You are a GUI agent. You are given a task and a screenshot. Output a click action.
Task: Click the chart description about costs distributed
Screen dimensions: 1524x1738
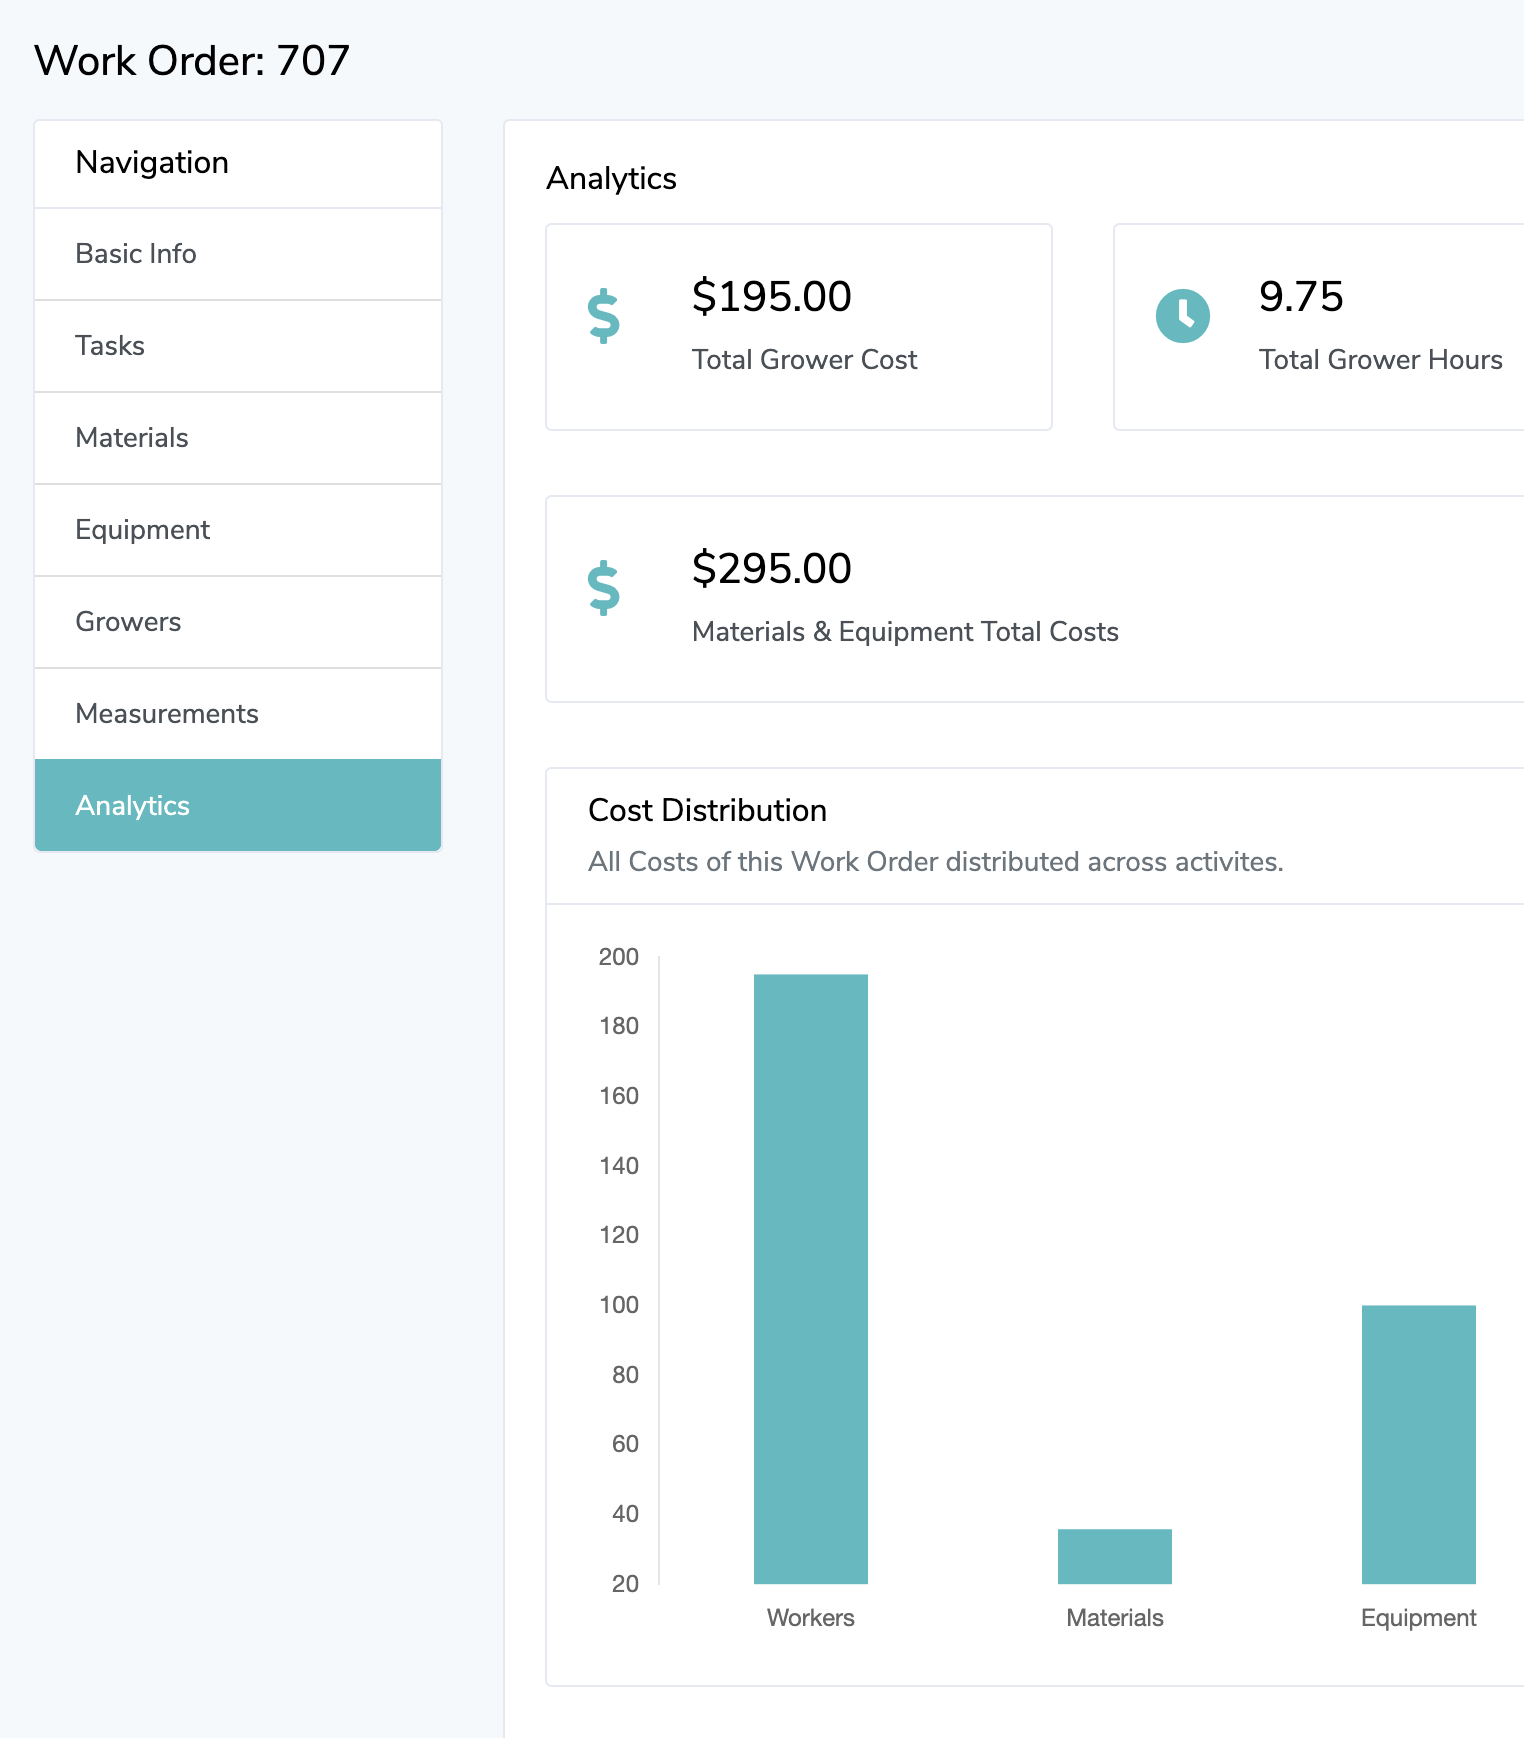pos(935,862)
